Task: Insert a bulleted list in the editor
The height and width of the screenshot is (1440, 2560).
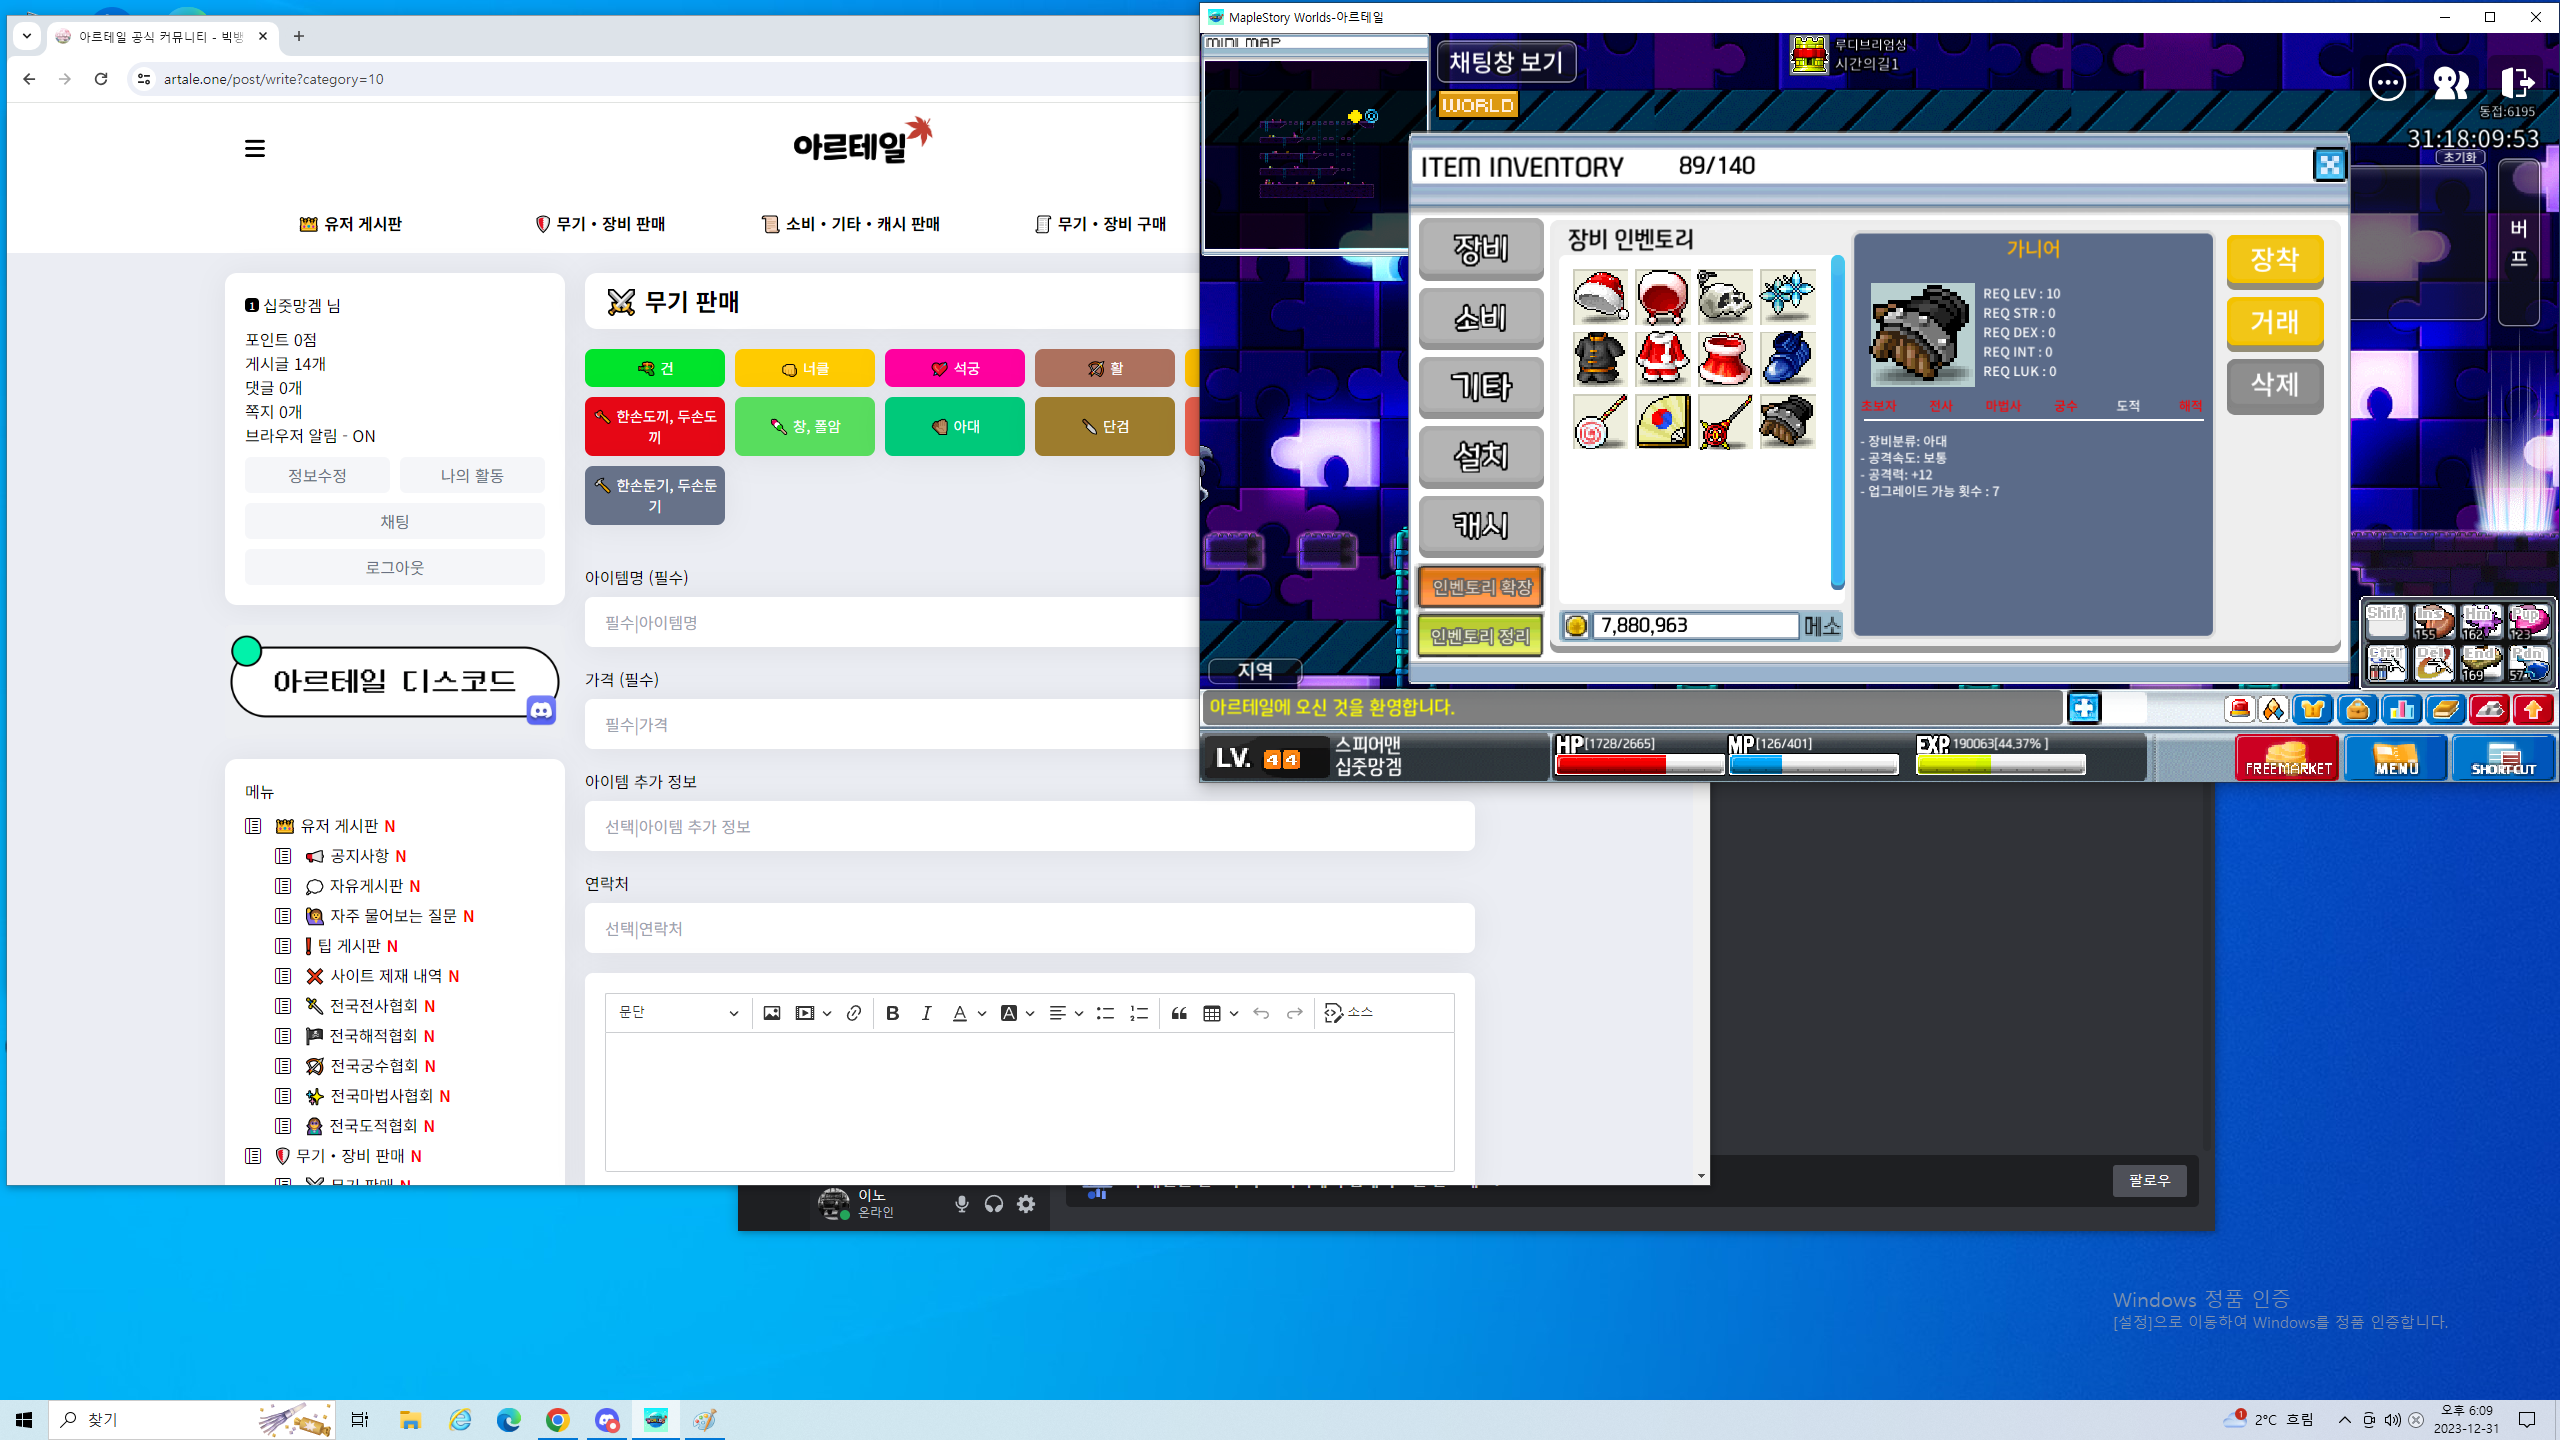Action: [1105, 1013]
